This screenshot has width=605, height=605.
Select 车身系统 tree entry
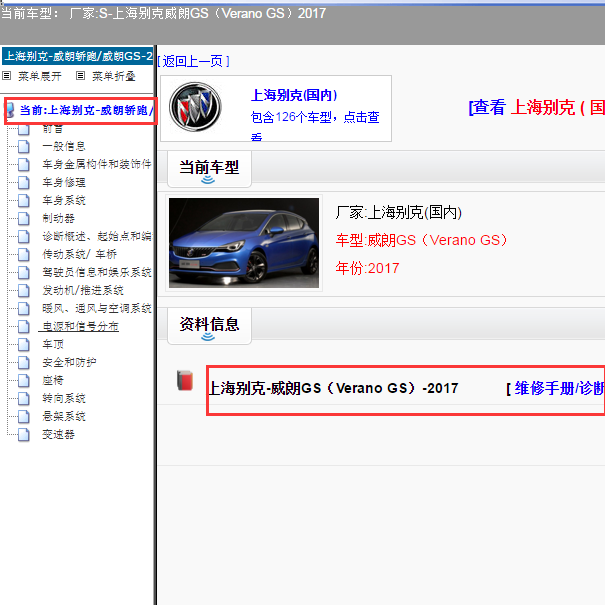(64, 200)
